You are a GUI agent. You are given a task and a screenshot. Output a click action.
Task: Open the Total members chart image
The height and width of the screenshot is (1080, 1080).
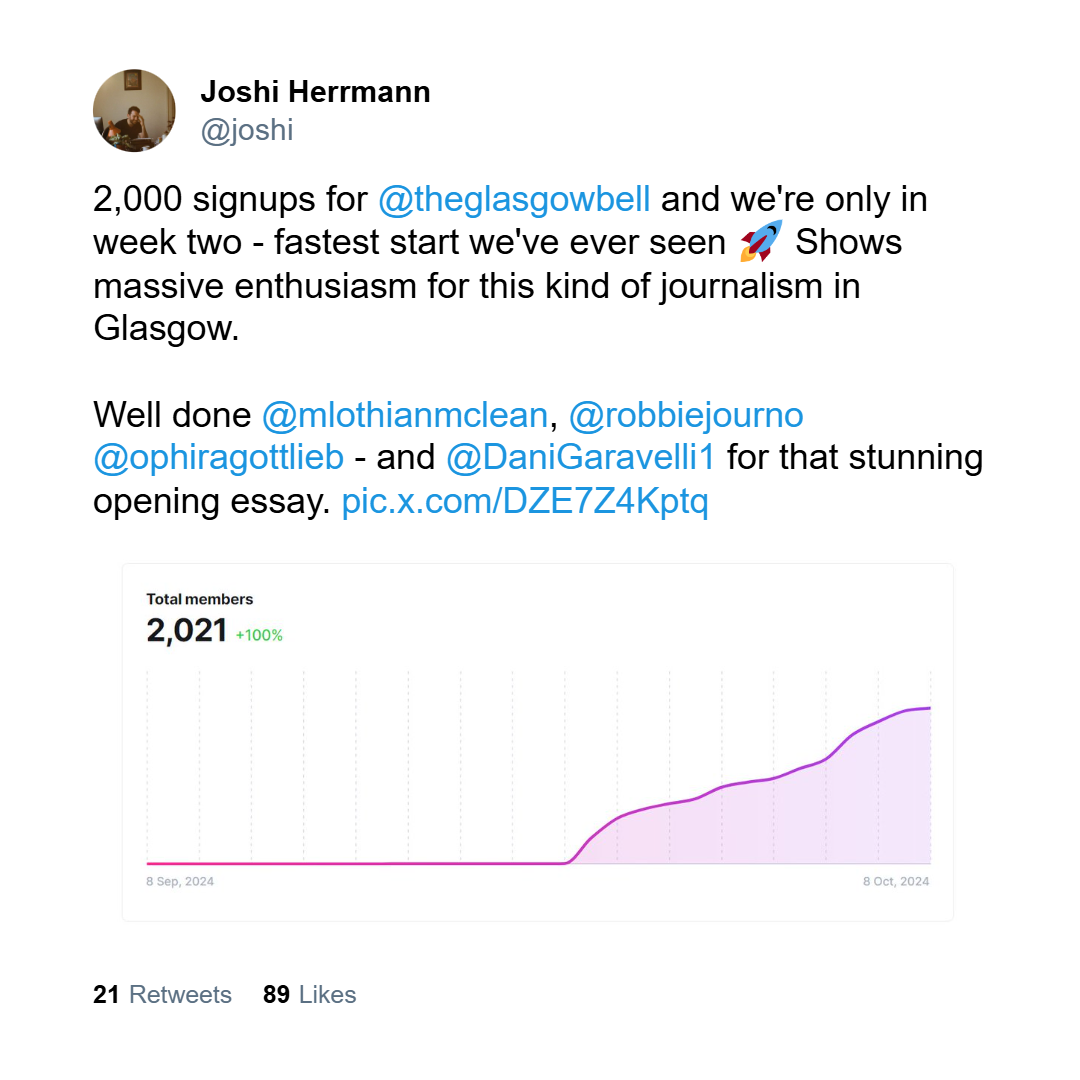538,742
